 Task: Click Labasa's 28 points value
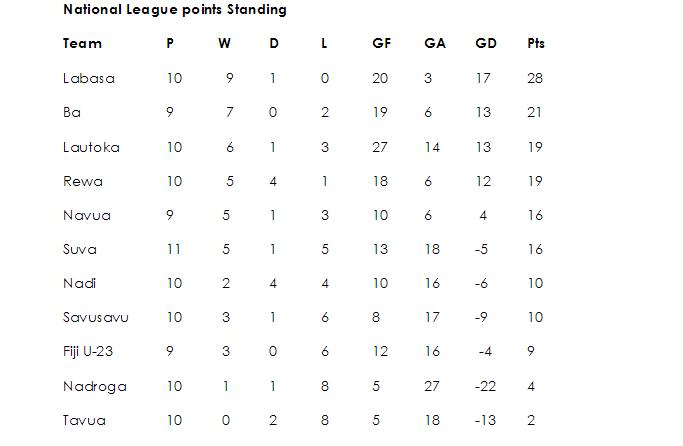(x=535, y=78)
